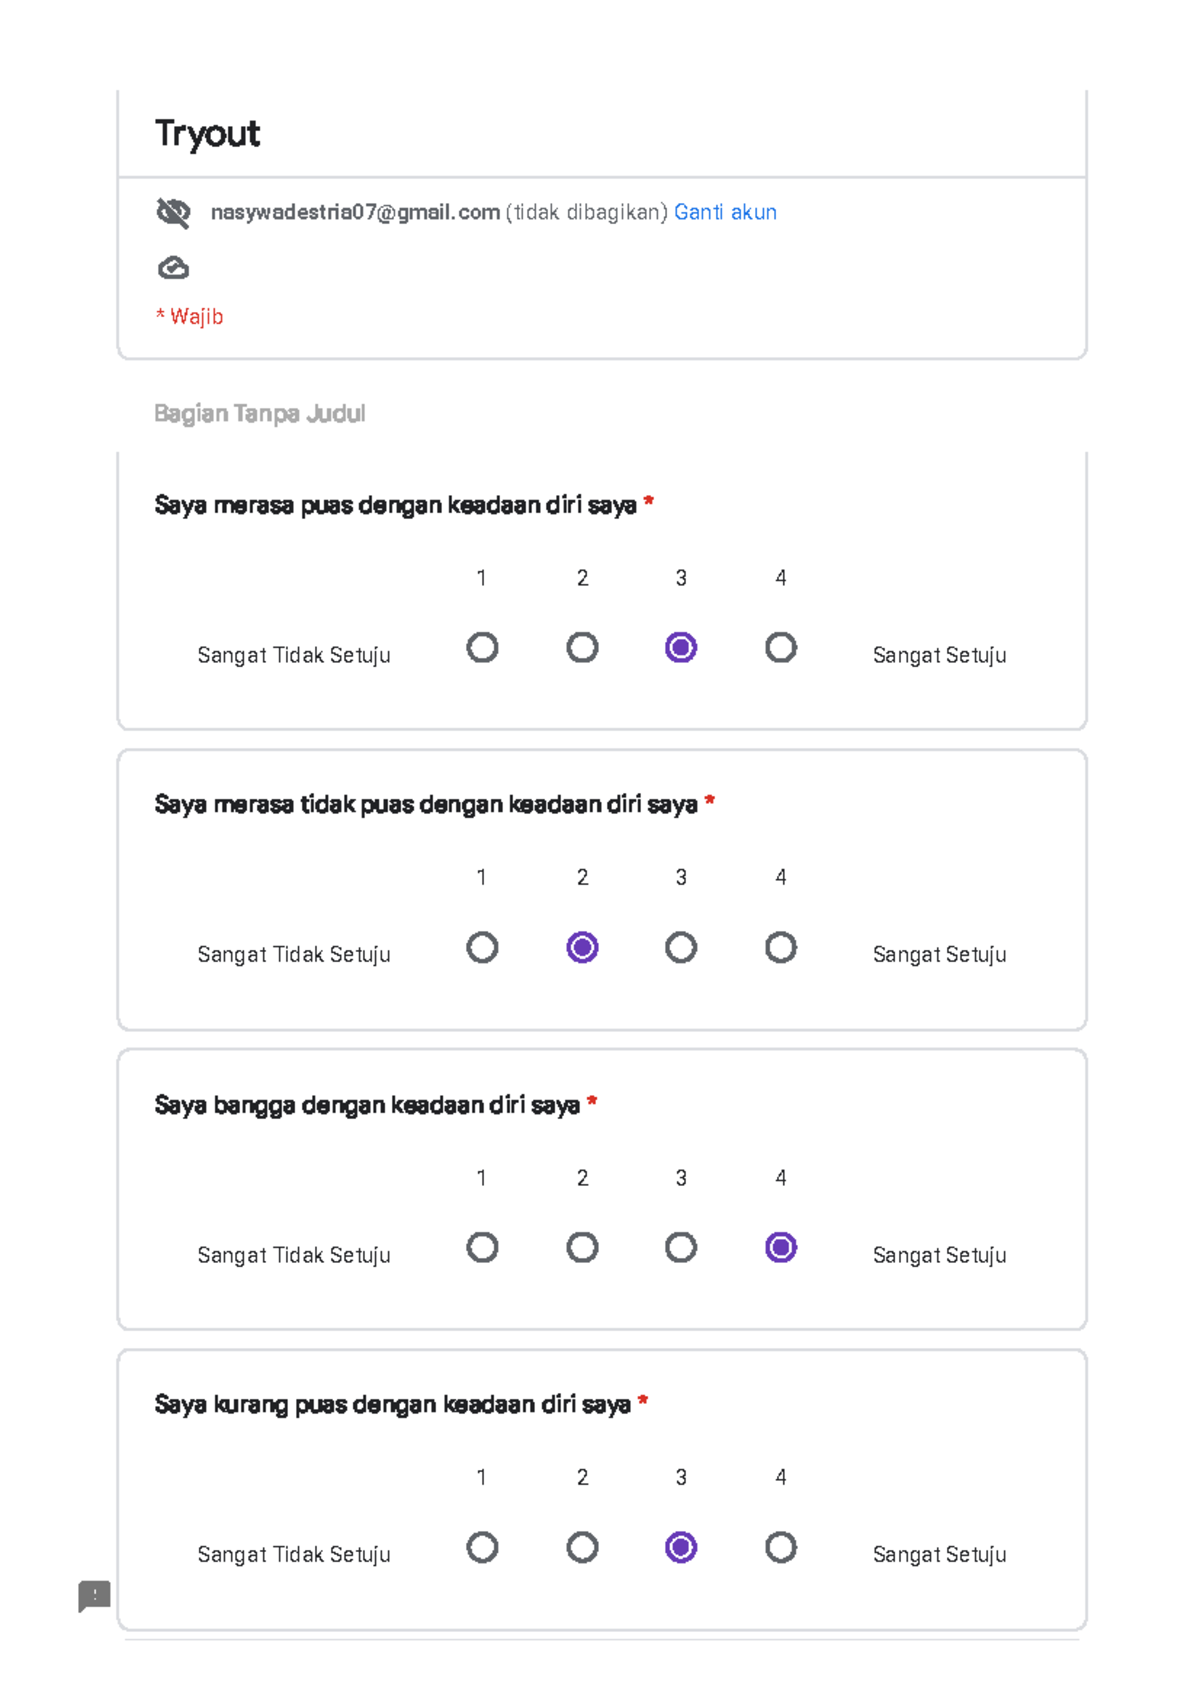1200x1697 pixels.
Task: Pick rating 3 for 'Saya bangga'
Action: [x=681, y=1247]
